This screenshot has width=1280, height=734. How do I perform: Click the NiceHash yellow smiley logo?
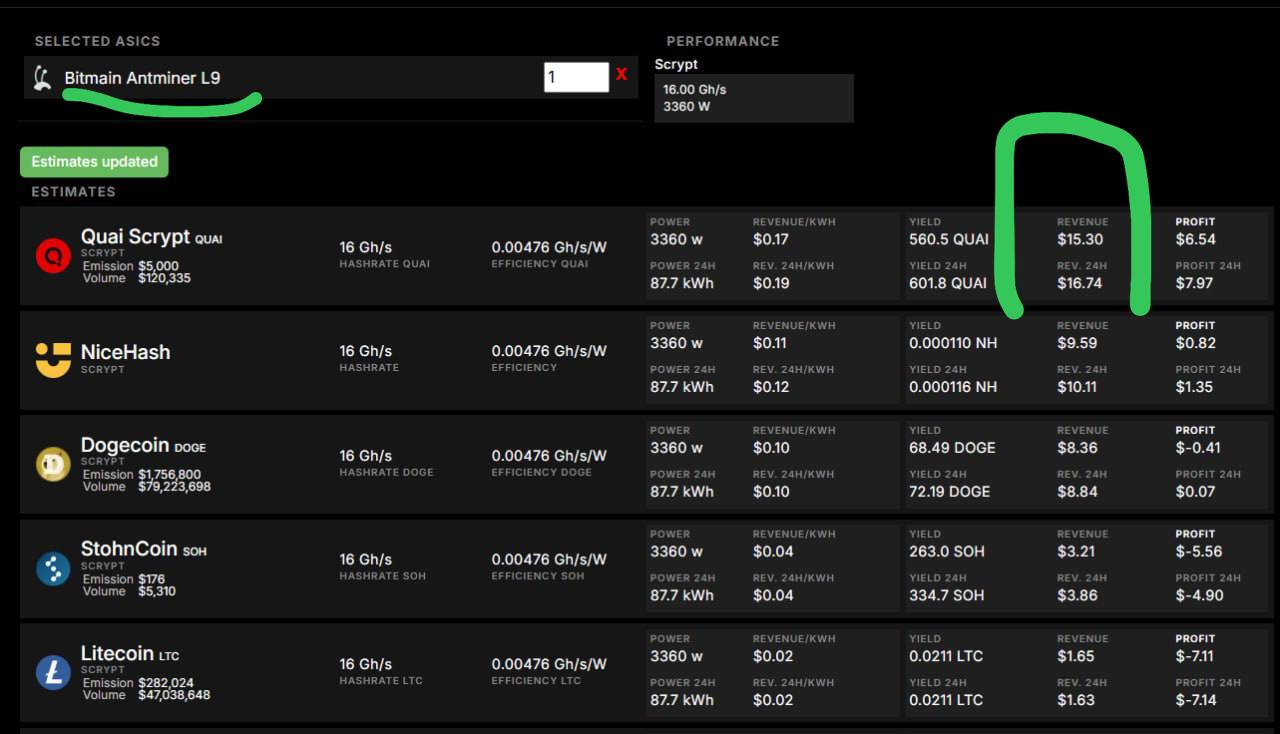click(x=53, y=360)
